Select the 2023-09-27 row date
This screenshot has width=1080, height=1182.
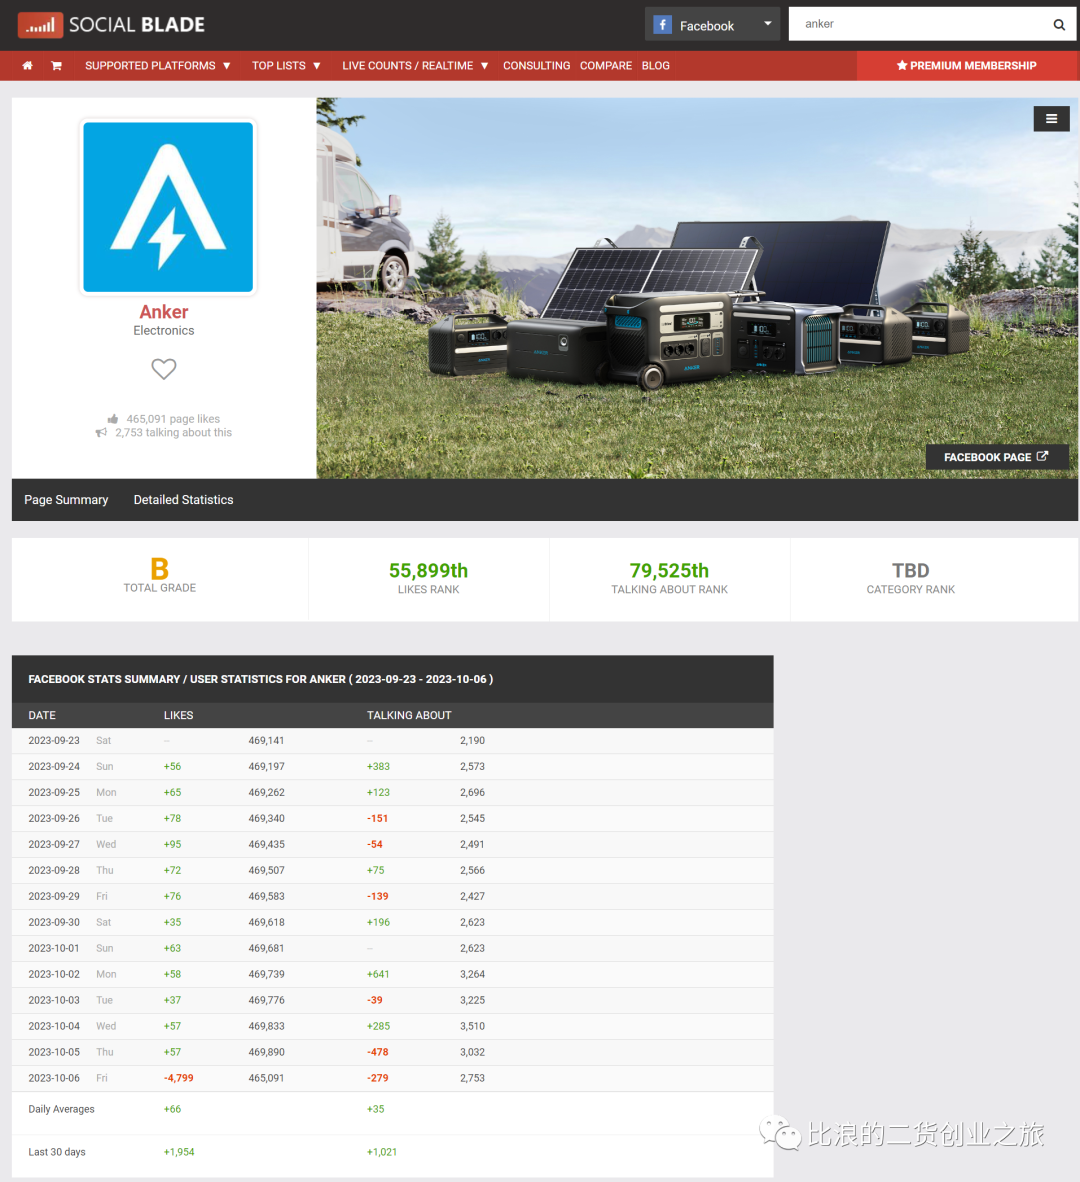(54, 844)
